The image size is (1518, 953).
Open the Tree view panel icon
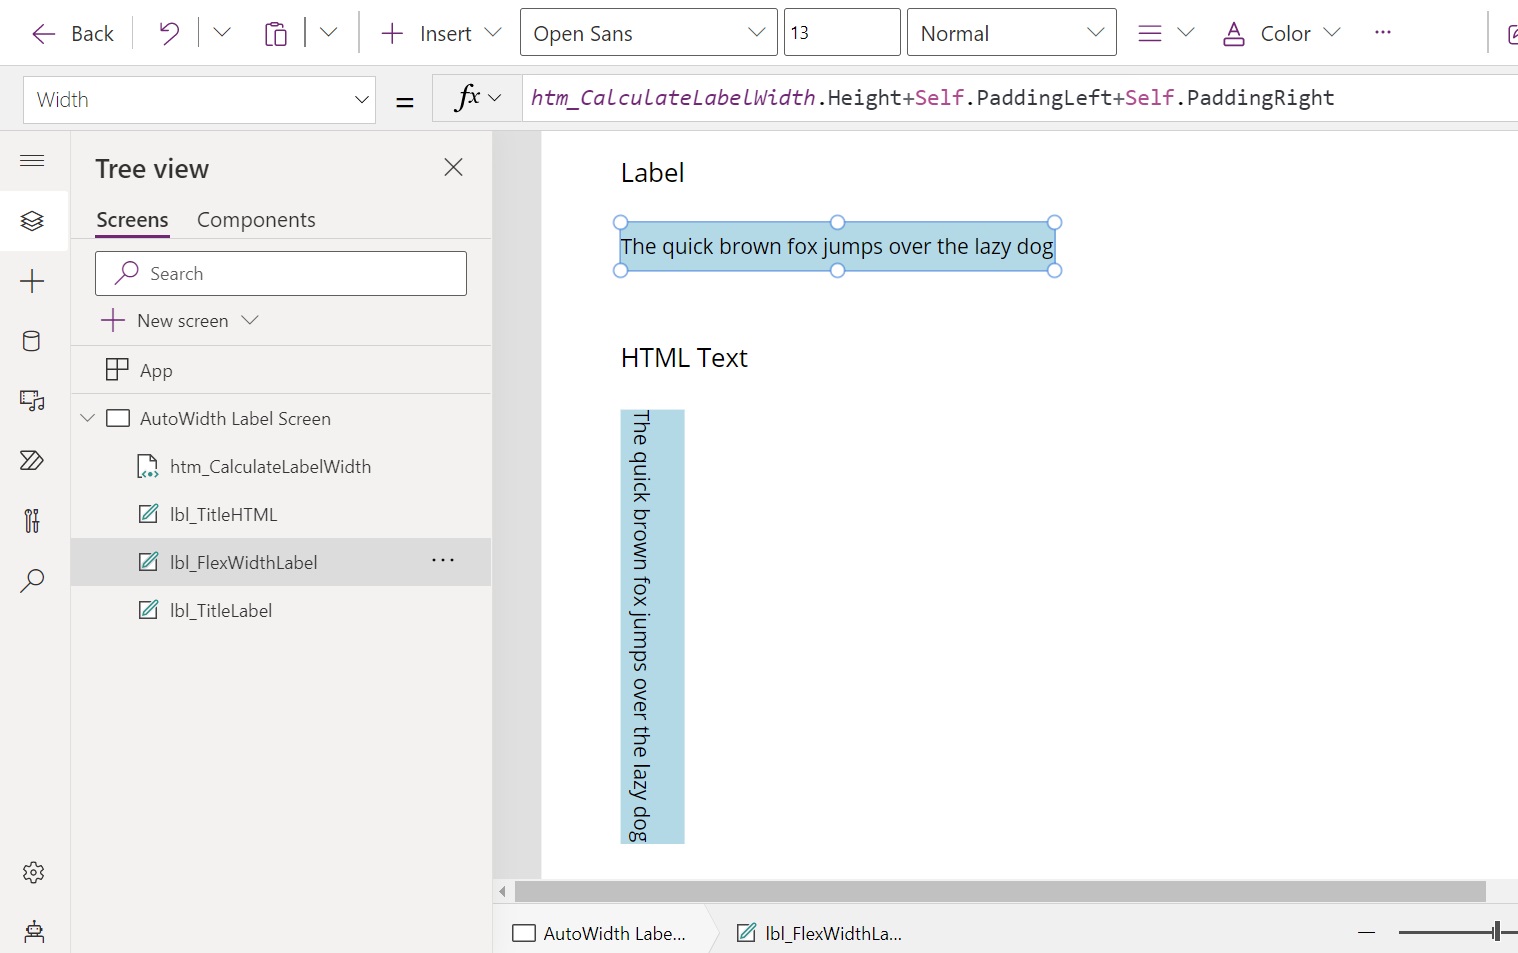coord(33,221)
